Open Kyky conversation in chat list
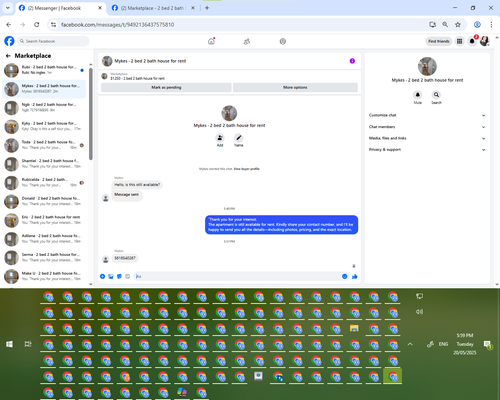The width and height of the screenshot is (500, 400). [44, 126]
